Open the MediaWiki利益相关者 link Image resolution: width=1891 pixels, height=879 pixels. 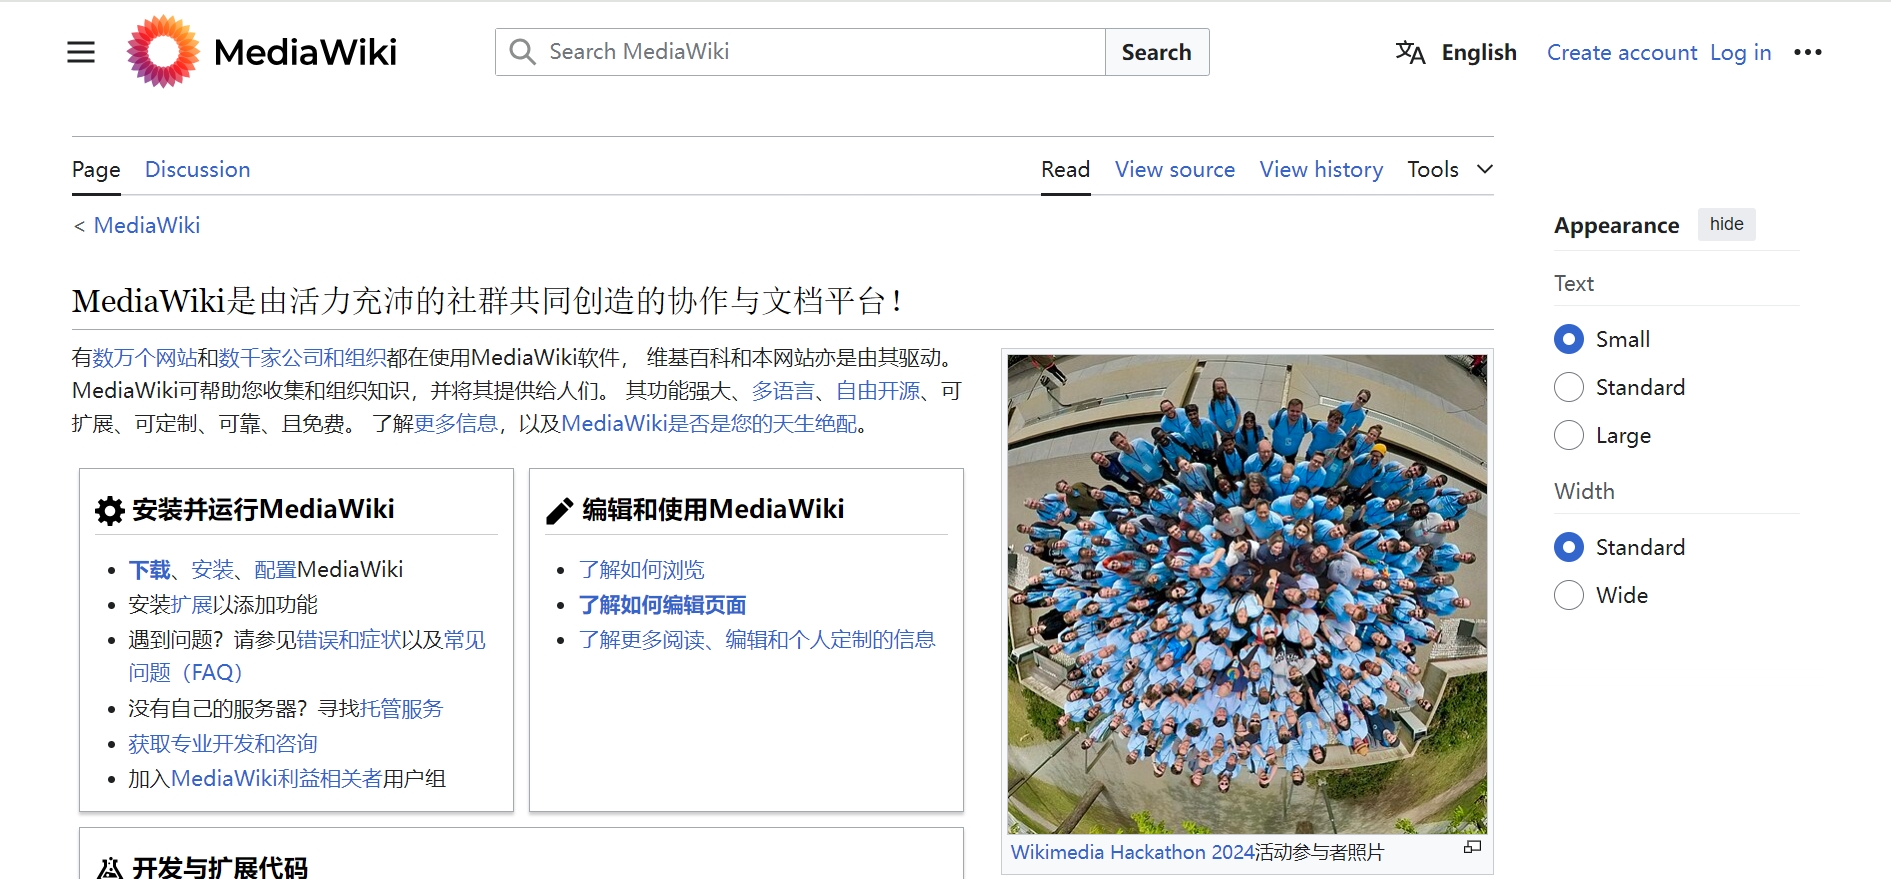tap(276, 779)
